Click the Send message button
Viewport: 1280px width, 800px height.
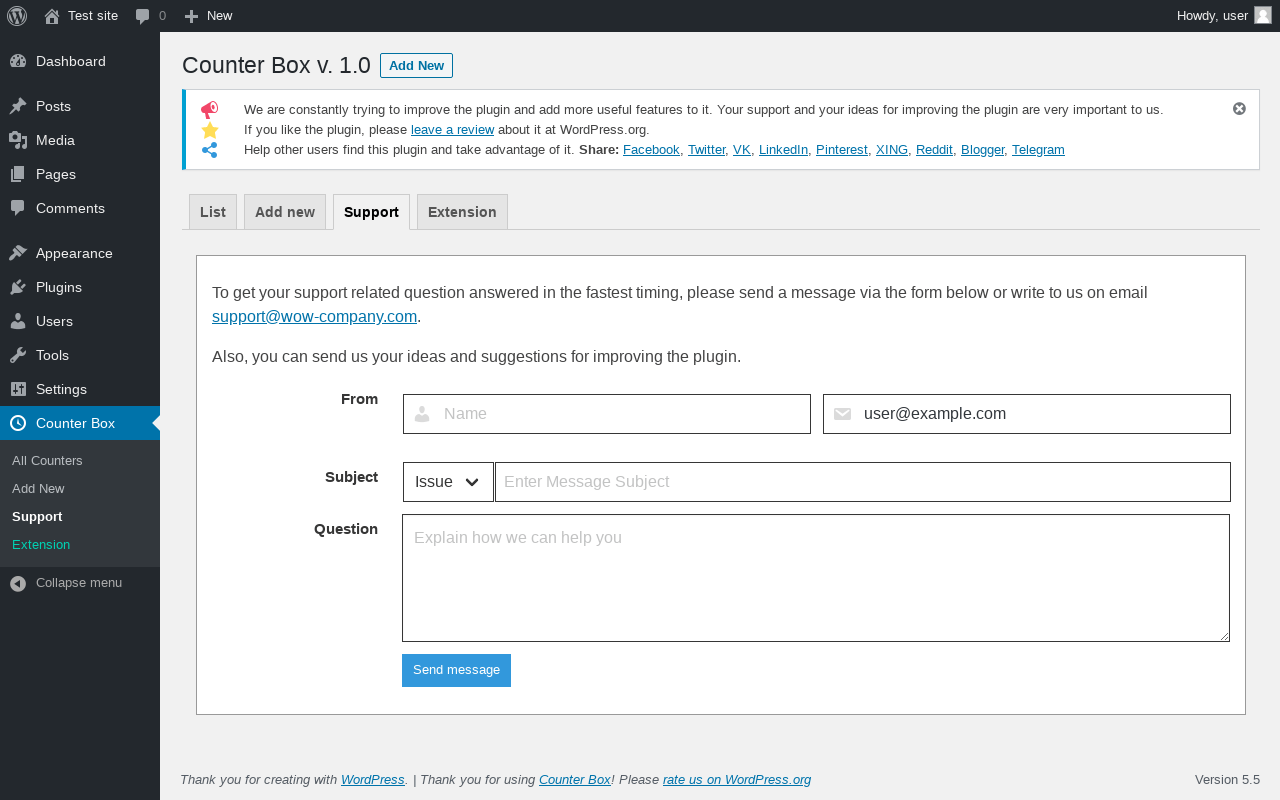point(456,670)
